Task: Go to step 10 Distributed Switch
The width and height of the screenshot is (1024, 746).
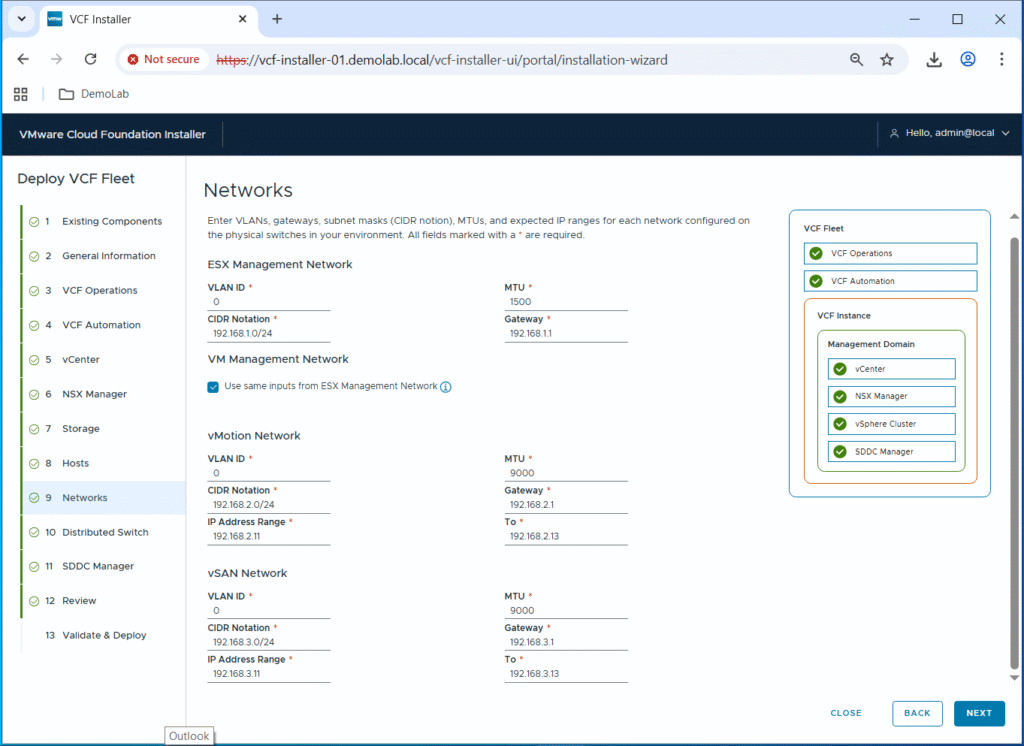Action: point(104,532)
